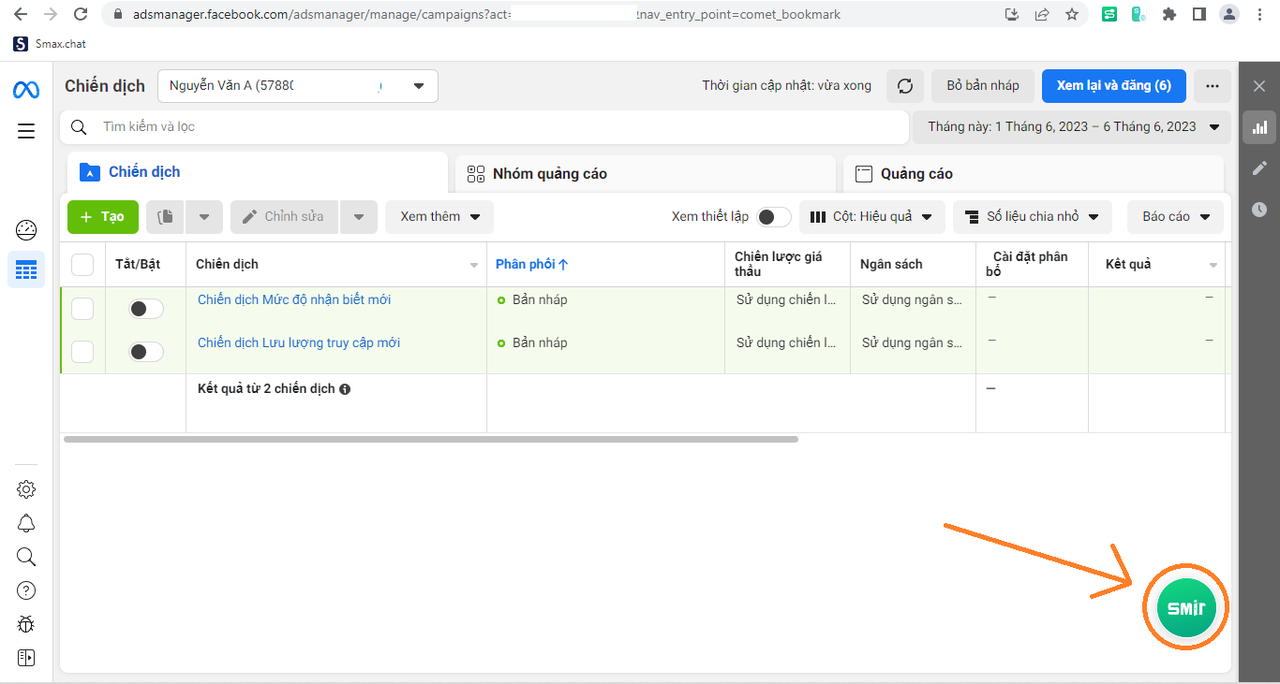Open the hamburger menu in left sidebar

26,131
